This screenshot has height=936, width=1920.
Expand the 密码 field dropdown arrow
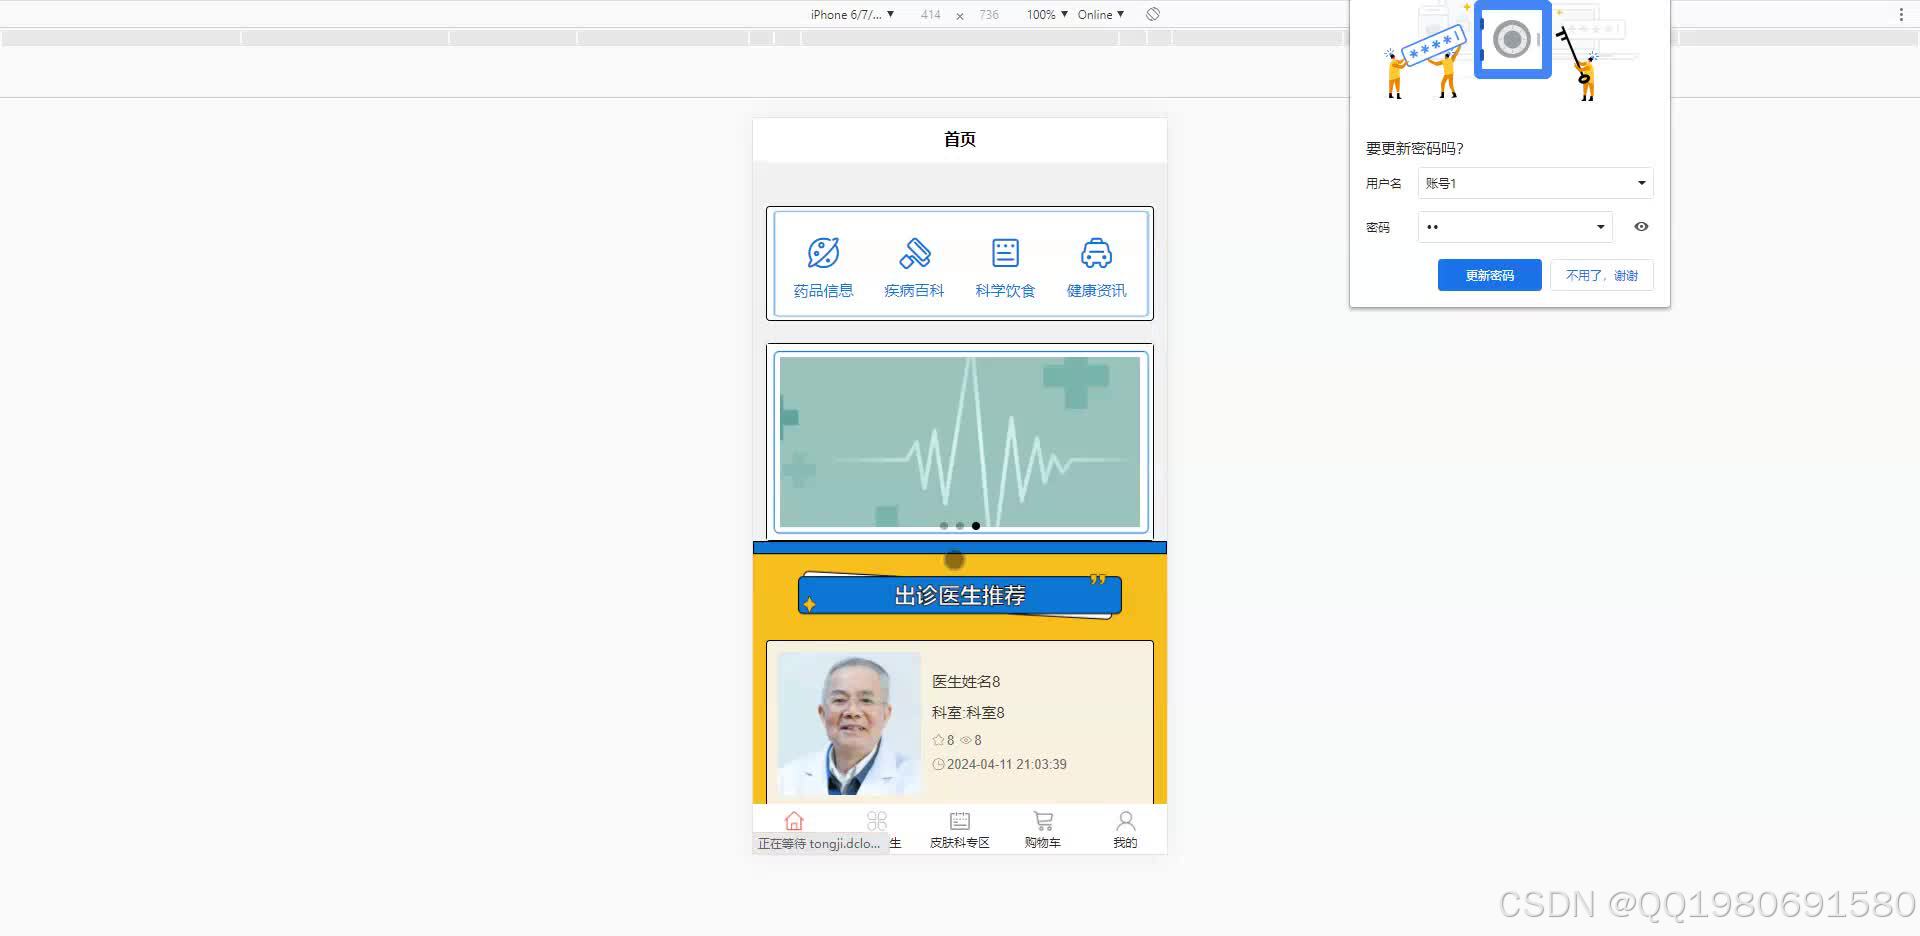point(1600,227)
